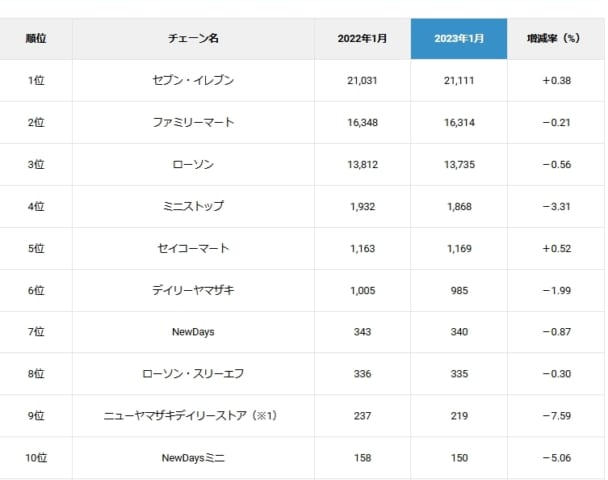
Task: Click the ローソン chain name cell
Action: 194,165
